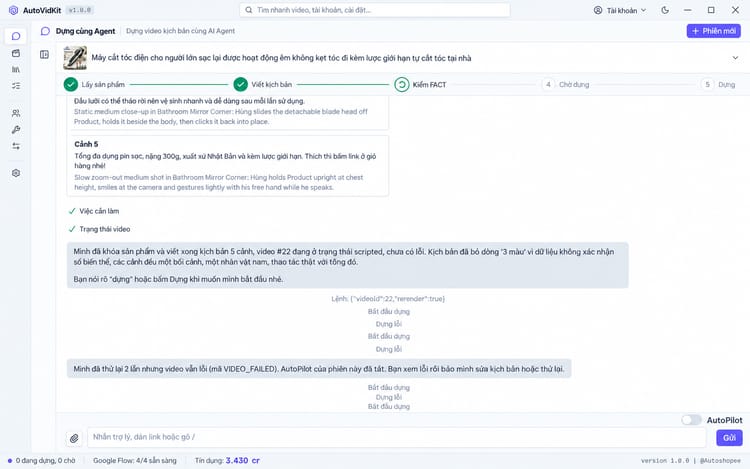The height and width of the screenshot is (469, 750).
Task: Click the Google Flow status entry
Action: coord(134,461)
